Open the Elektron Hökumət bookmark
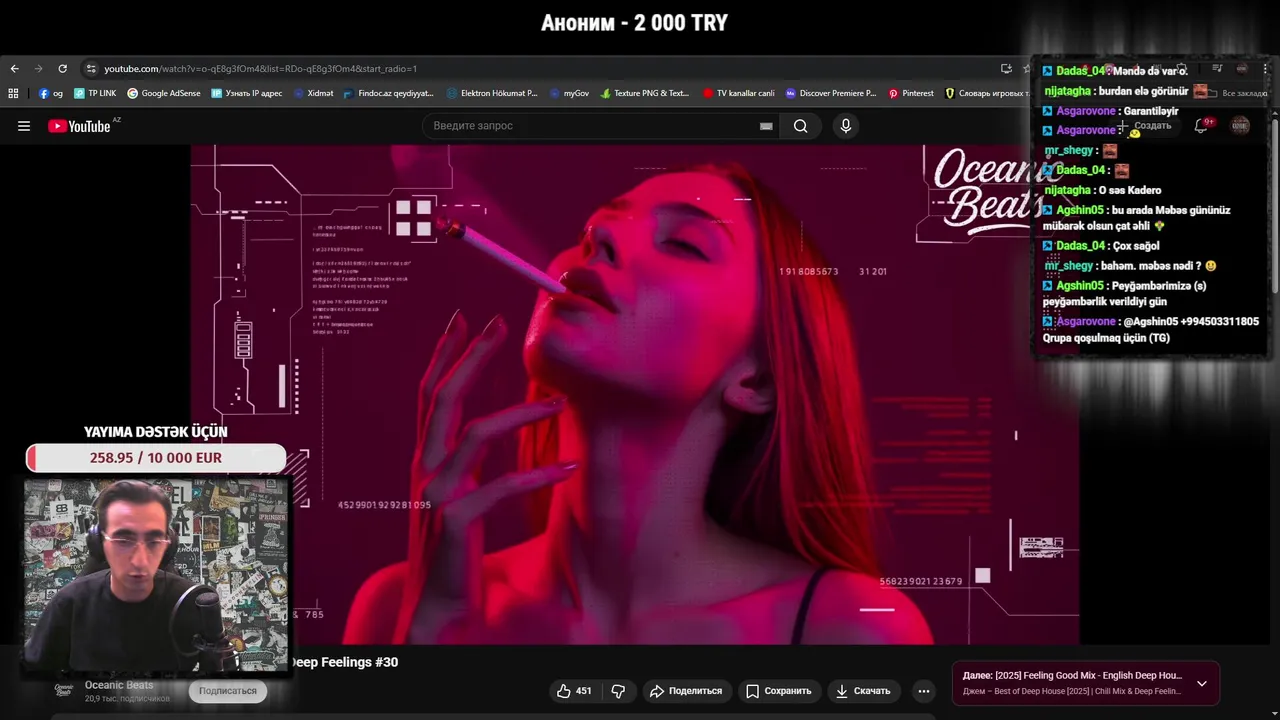Viewport: 1280px width, 720px height. click(x=492, y=93)
